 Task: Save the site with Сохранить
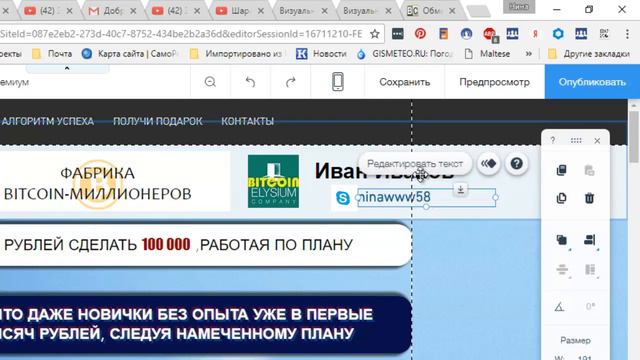(404, 82)
